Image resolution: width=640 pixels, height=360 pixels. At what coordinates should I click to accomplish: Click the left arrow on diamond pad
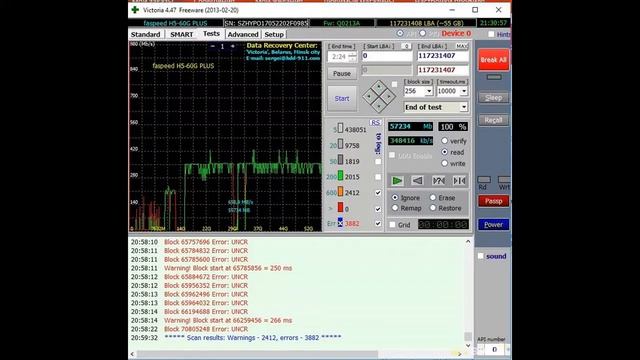click(x=369, y=96)
